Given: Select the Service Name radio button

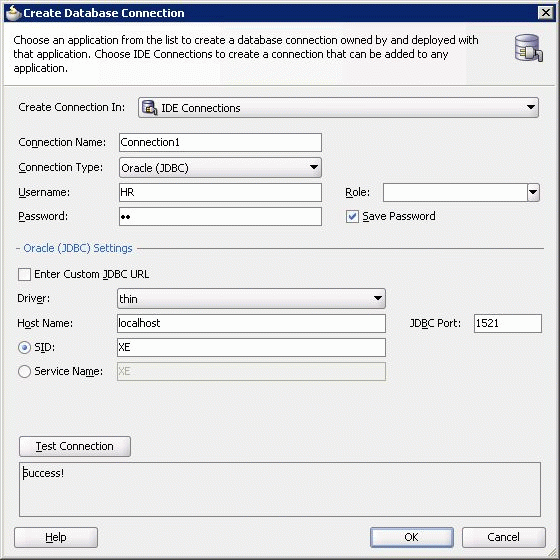Looking at the screenshot, I should coord(24,371).
